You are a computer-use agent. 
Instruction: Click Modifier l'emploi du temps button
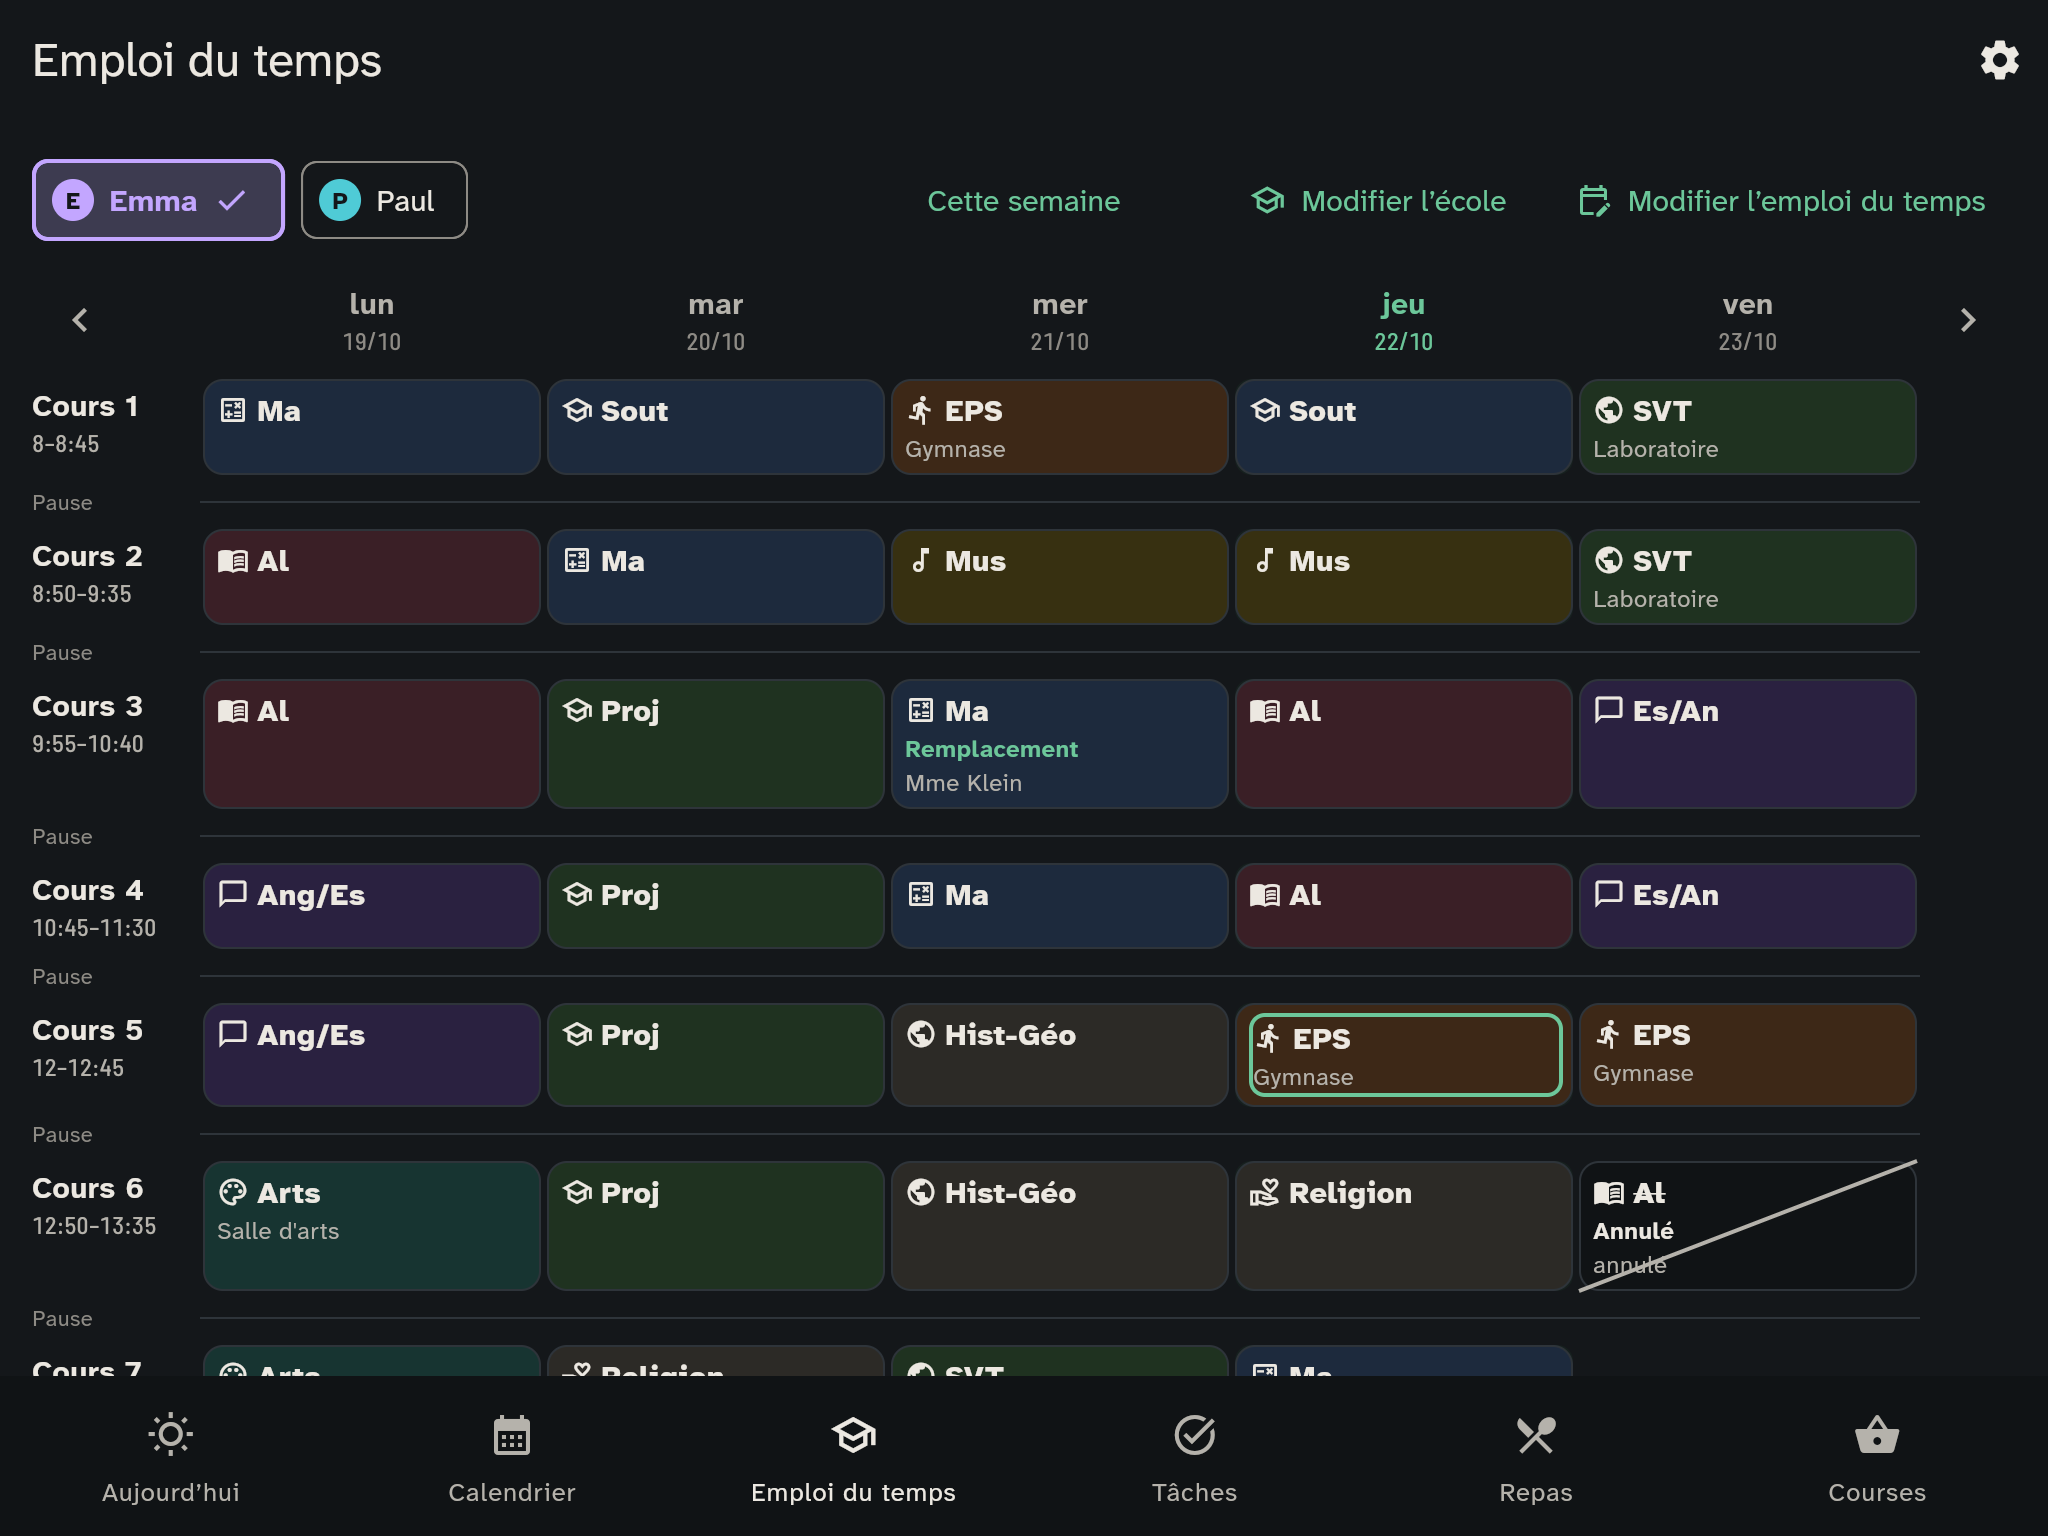[1782, 201]
